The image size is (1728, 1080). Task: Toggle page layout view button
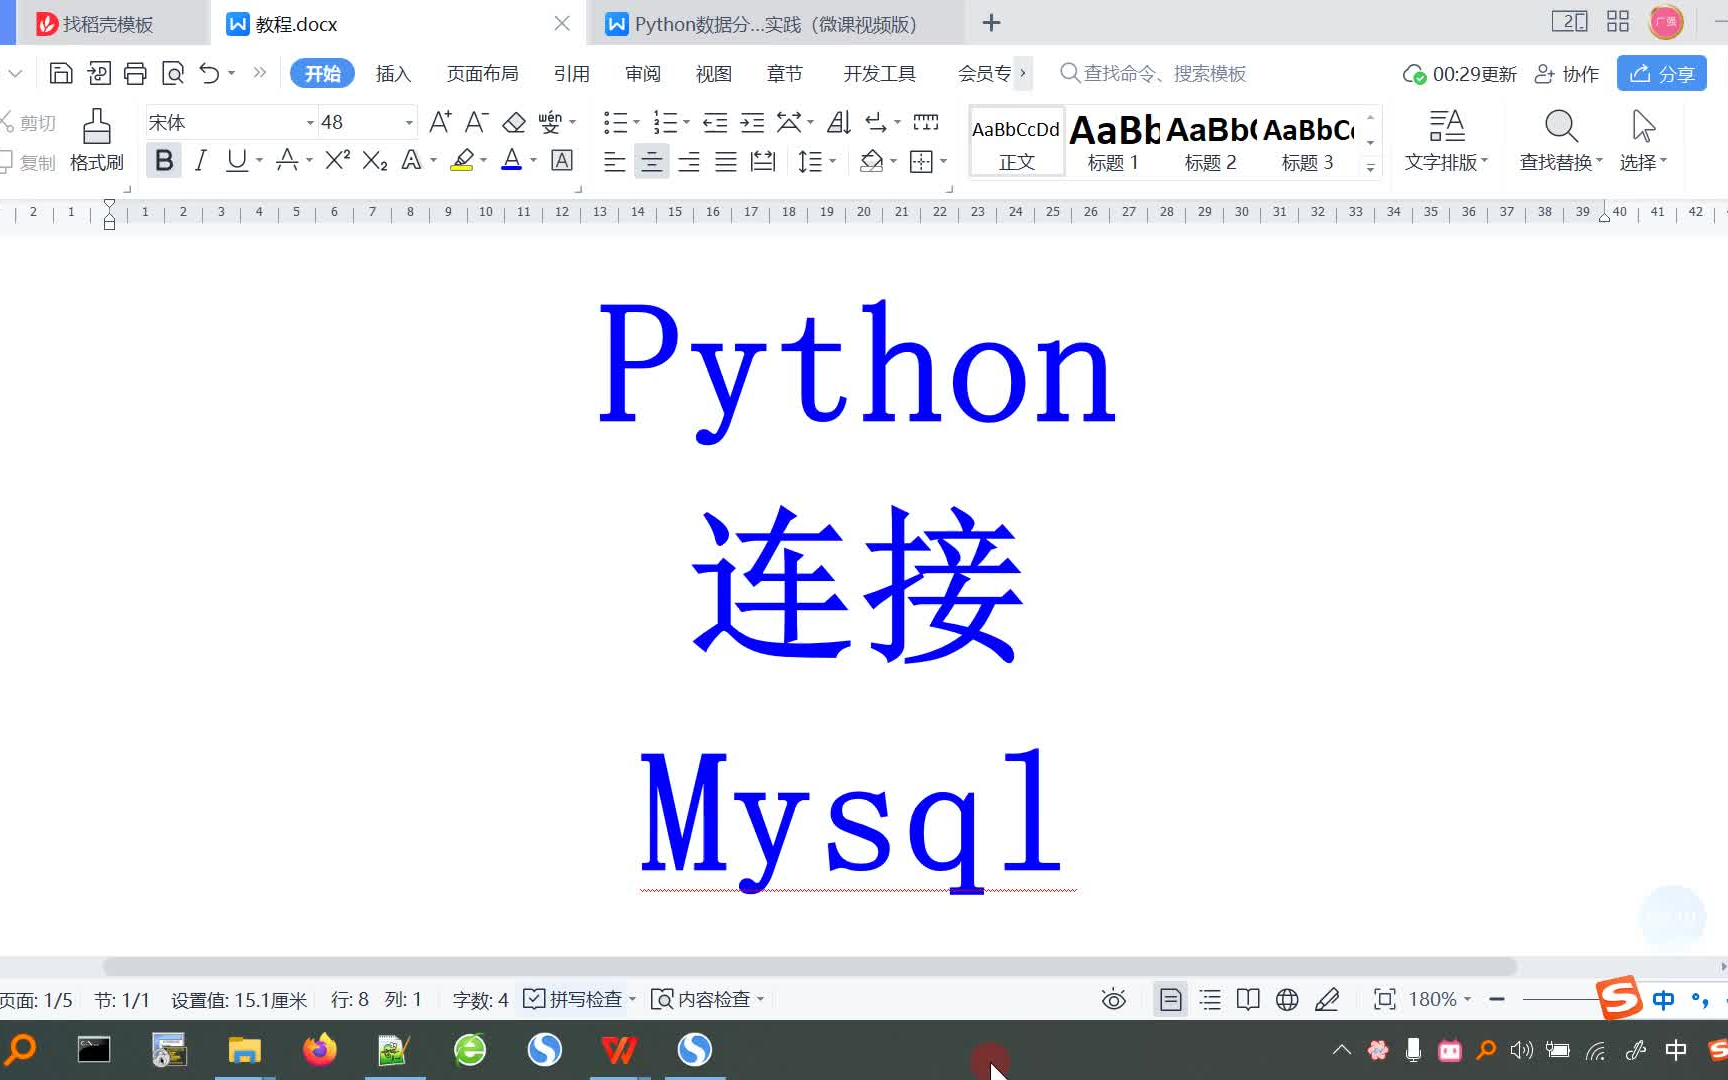[1170, 999]
